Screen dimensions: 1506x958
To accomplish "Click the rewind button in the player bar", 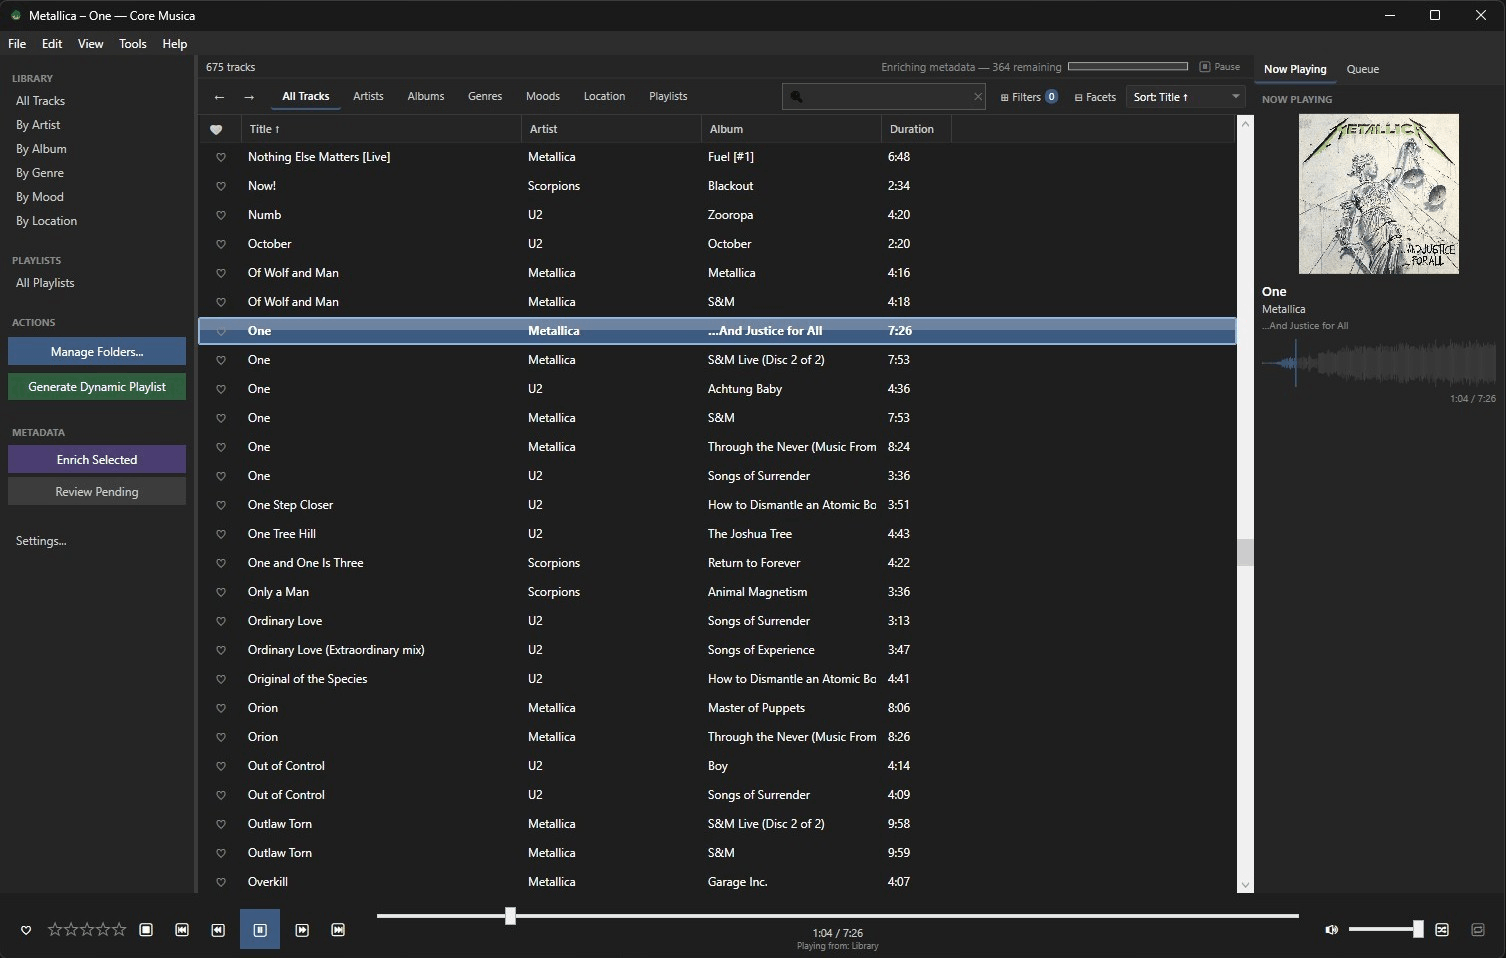I will (218, 930).
